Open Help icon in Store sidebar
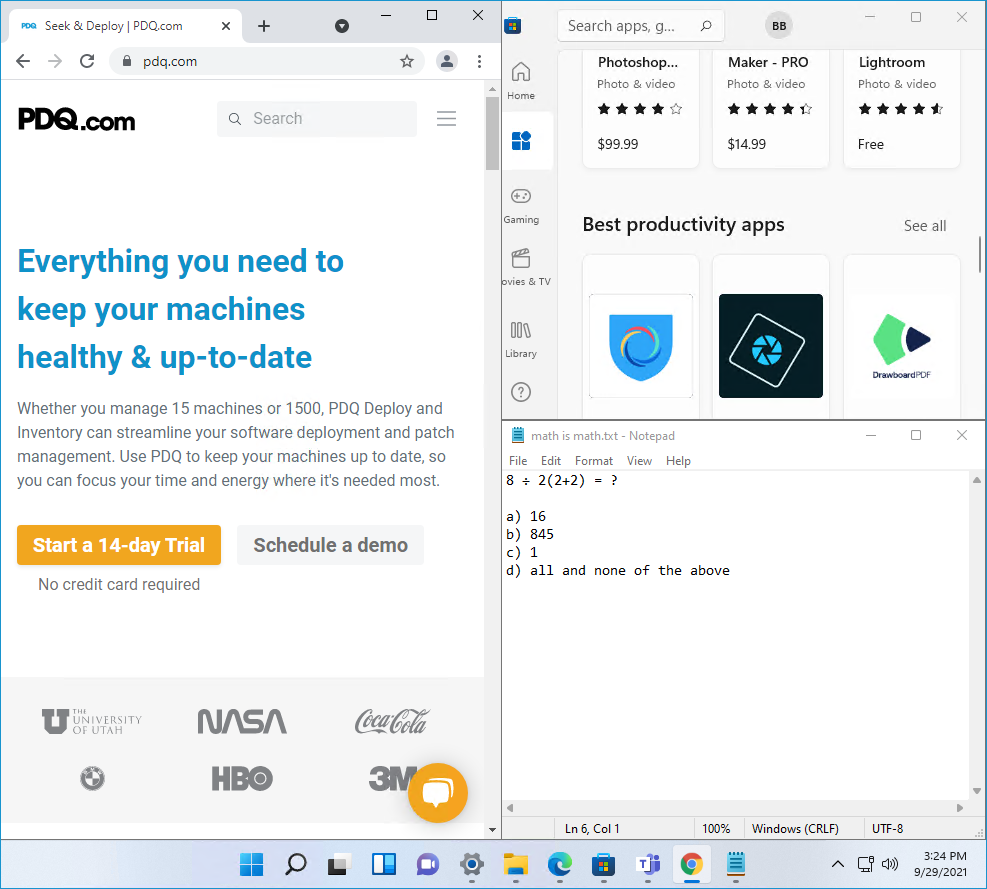987x889 pixels. [521, 392]
